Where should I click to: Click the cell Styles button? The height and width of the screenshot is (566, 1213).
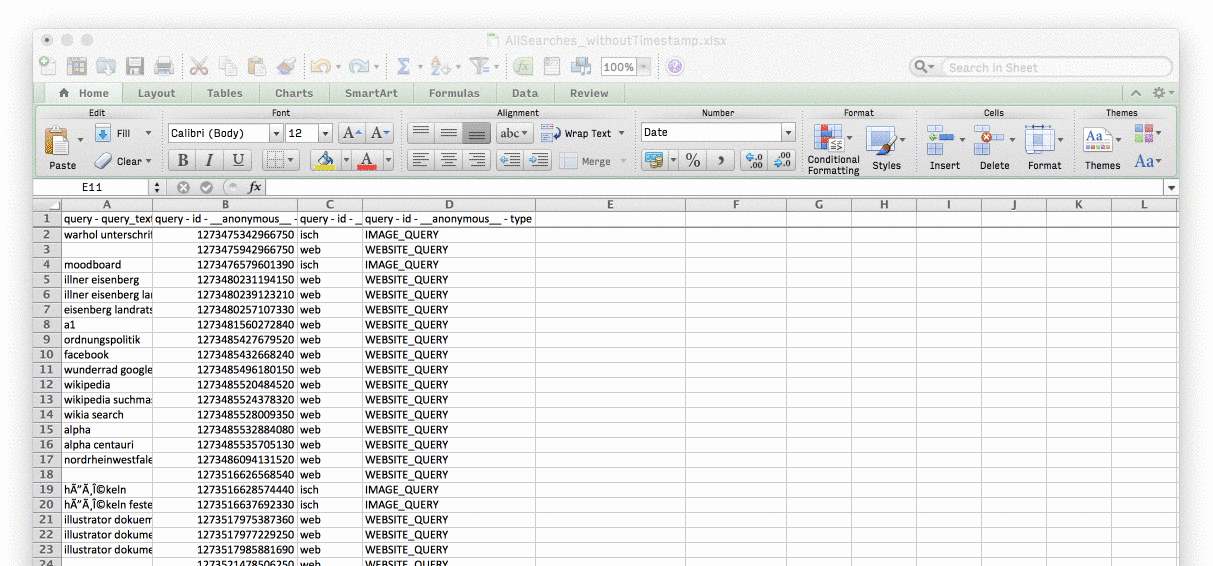click(x=886, y=148)
